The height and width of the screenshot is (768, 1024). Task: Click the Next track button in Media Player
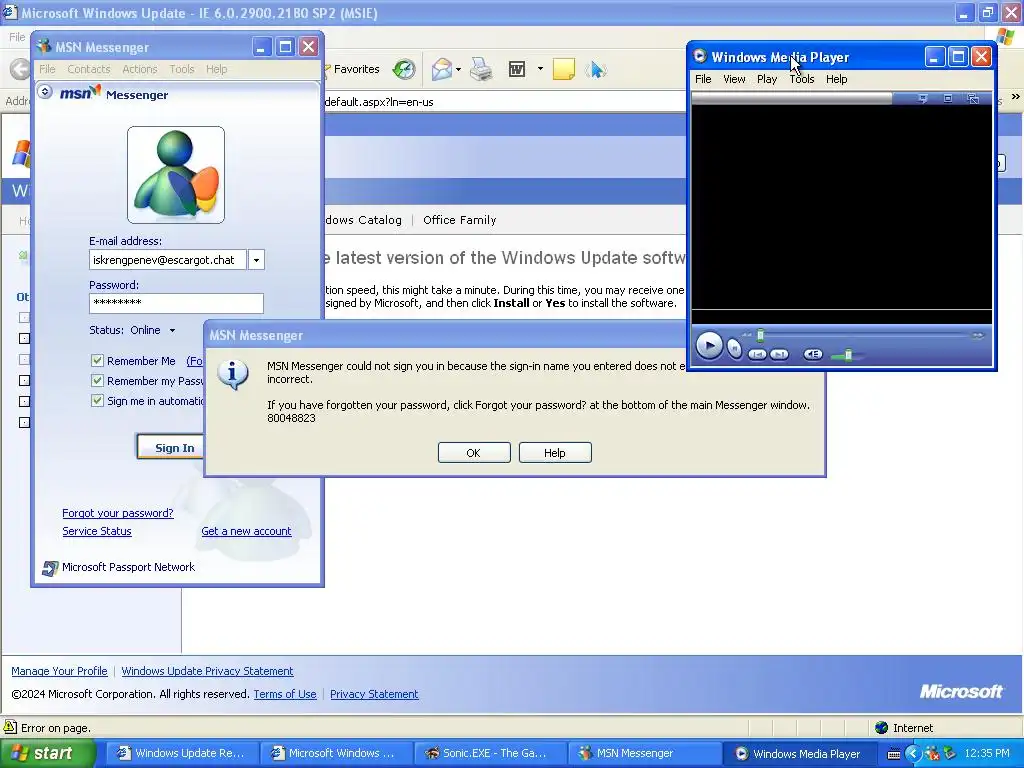click(779, 355)
